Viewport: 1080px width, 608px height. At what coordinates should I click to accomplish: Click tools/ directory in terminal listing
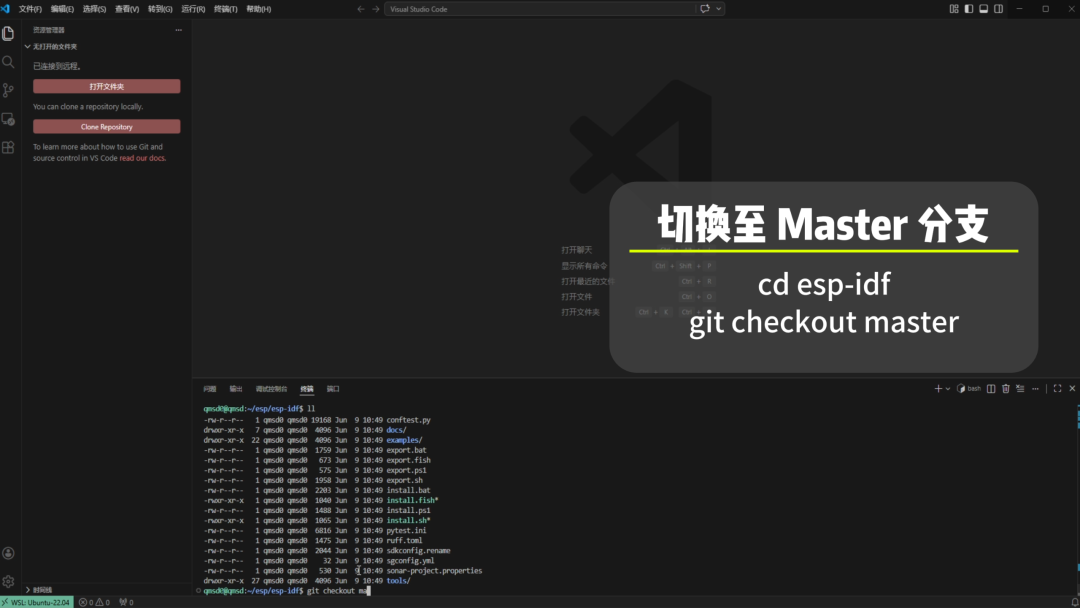(398, 580)
